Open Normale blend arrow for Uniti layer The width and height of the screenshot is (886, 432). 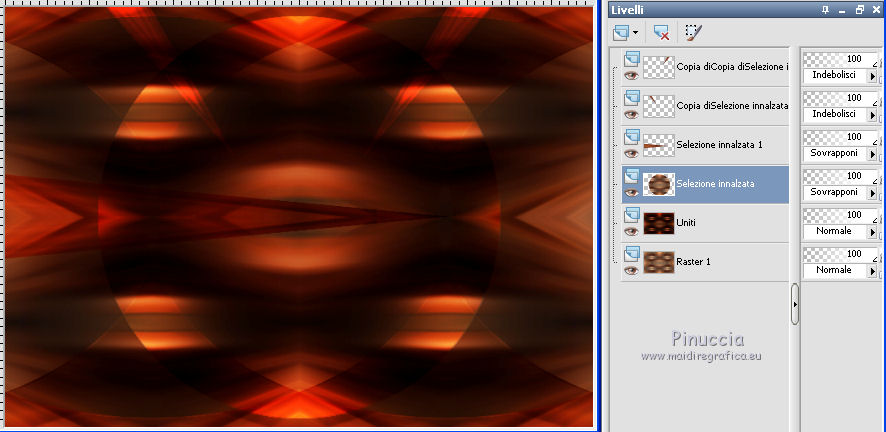point(872,232)
